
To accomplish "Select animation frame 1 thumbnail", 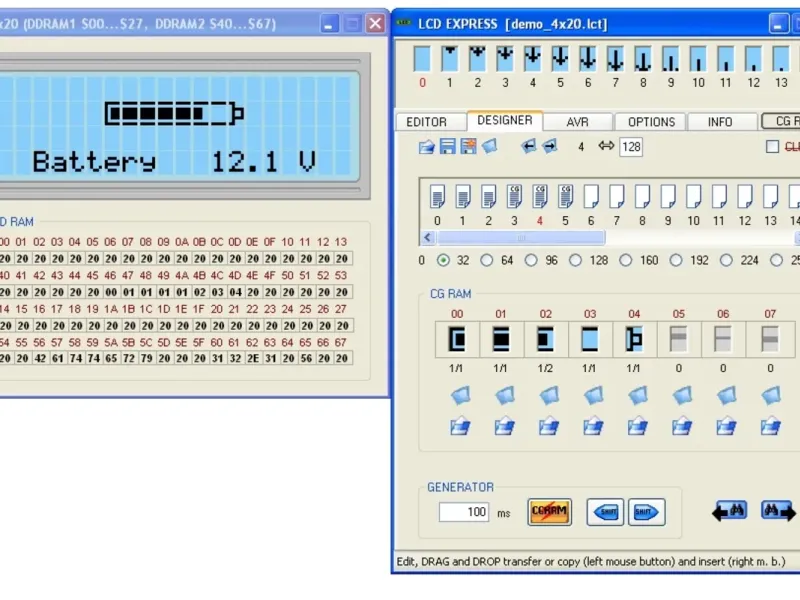I will pos(449,59).
